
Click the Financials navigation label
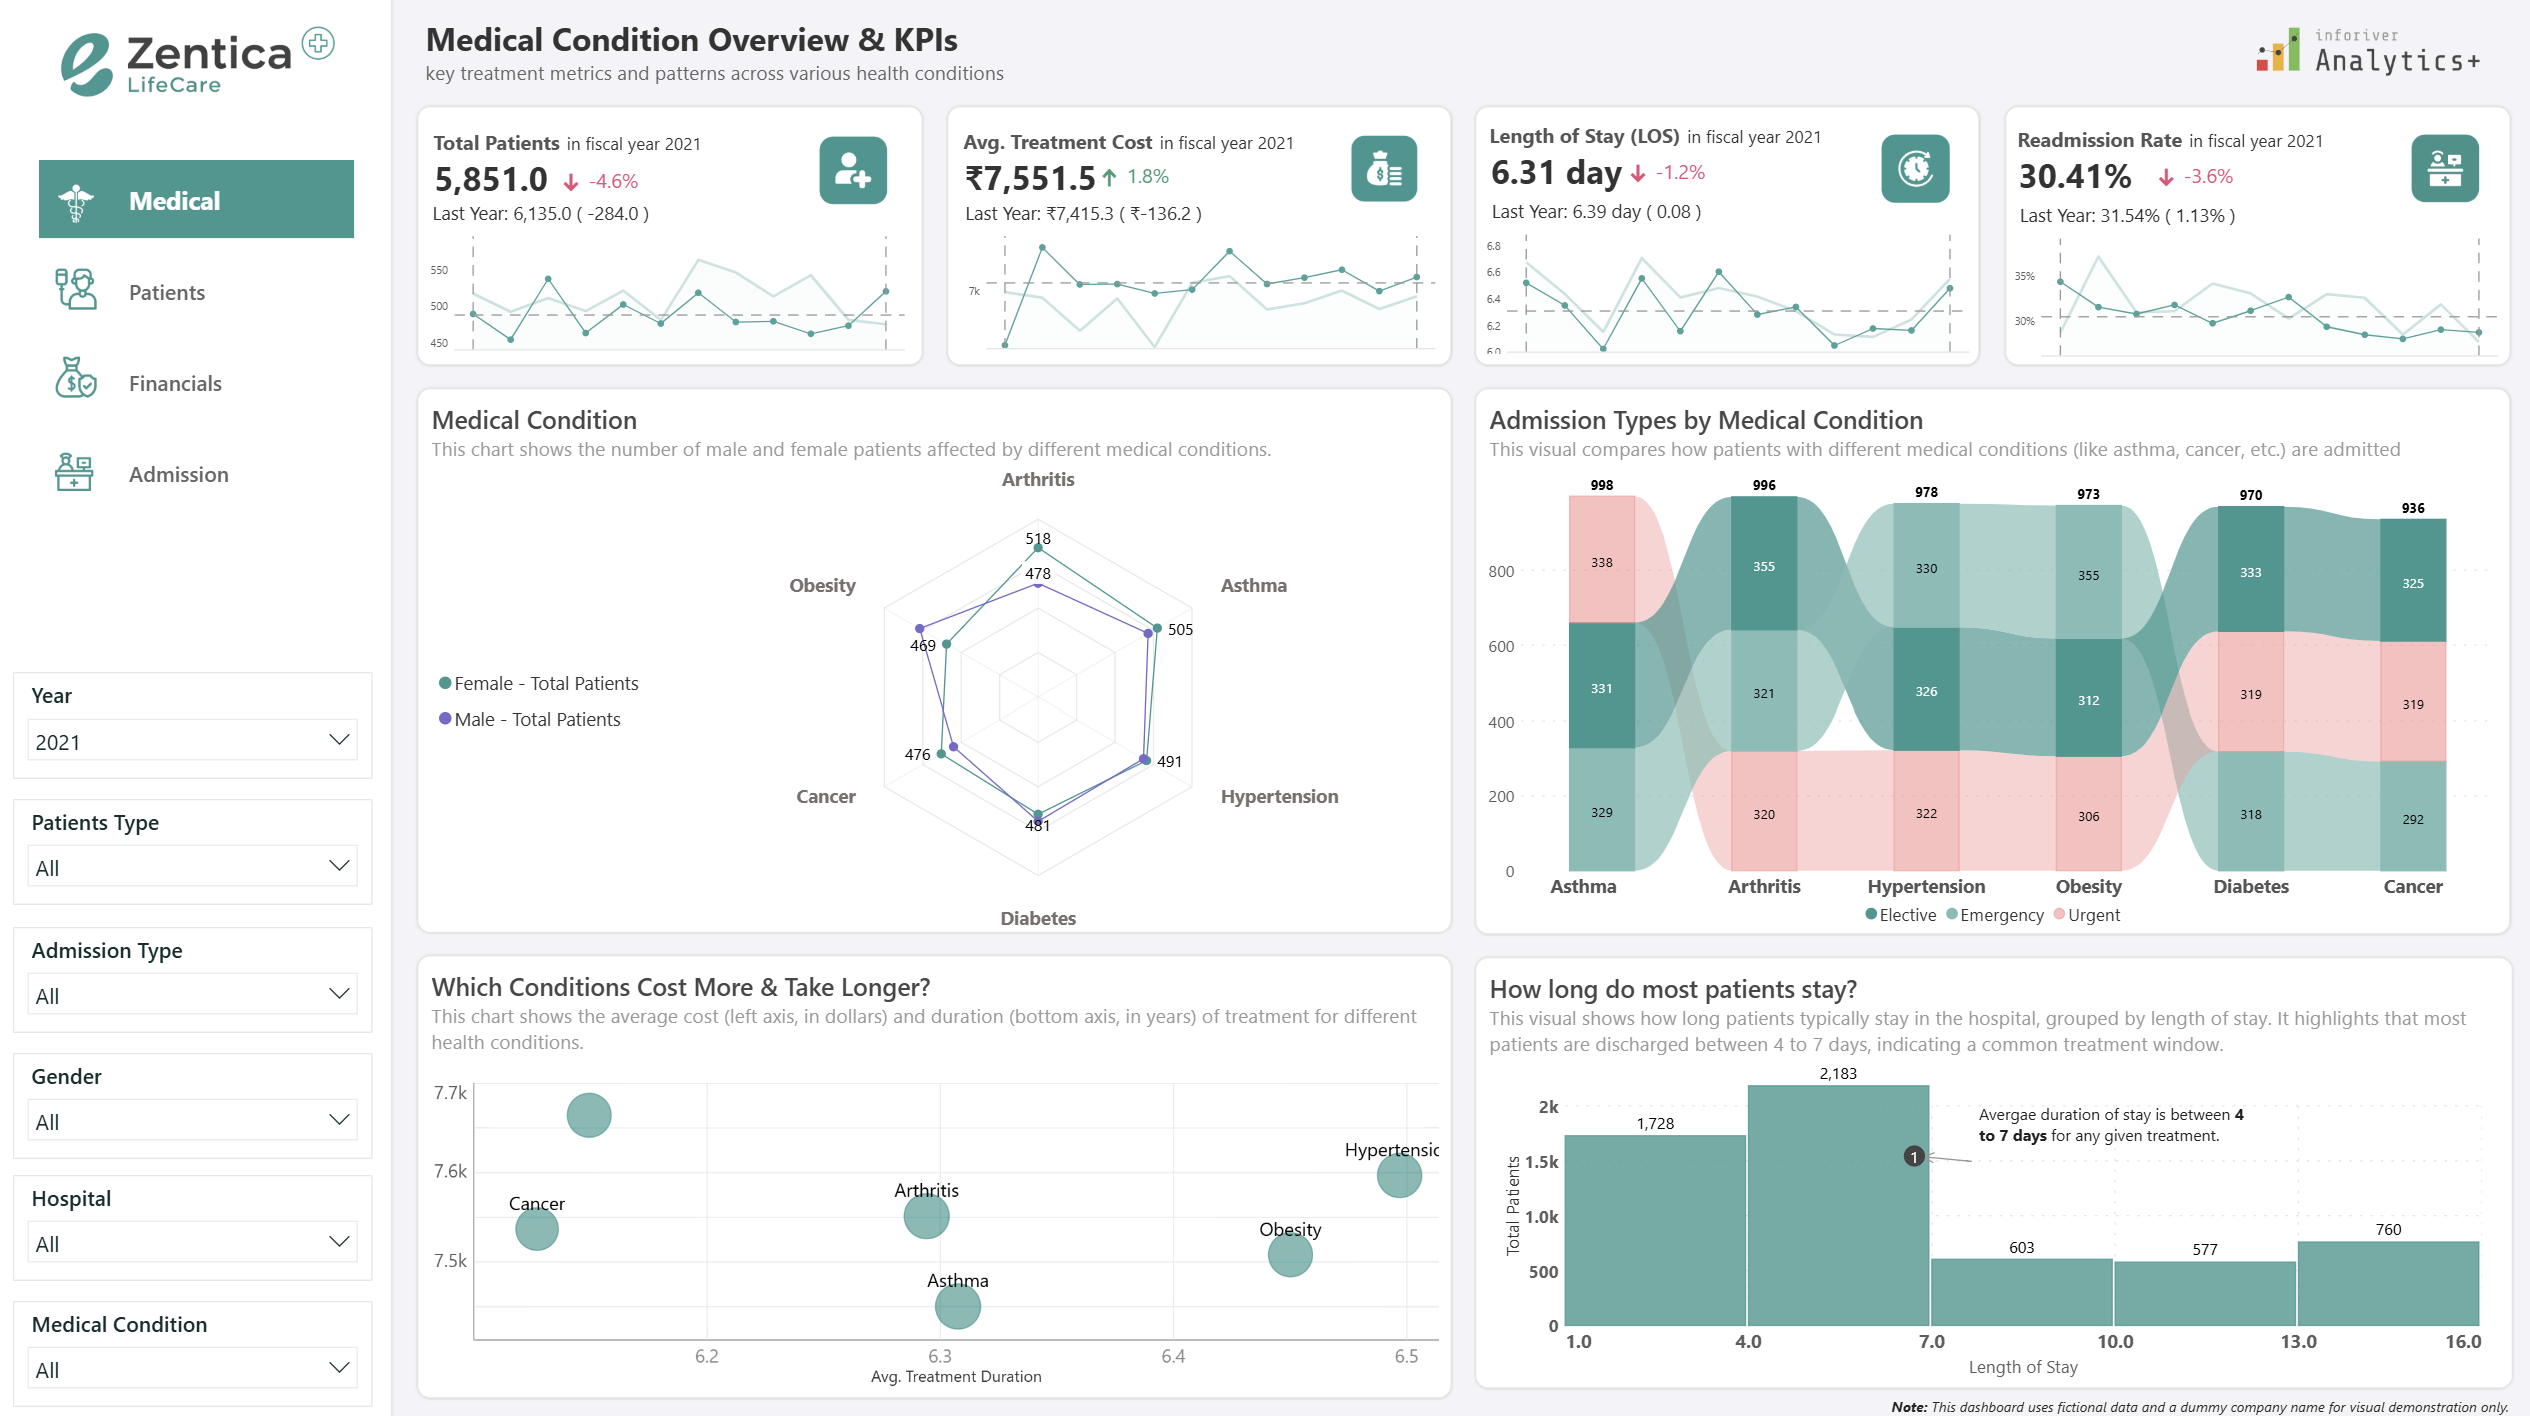pyautogui.click(x=175, y=383)
